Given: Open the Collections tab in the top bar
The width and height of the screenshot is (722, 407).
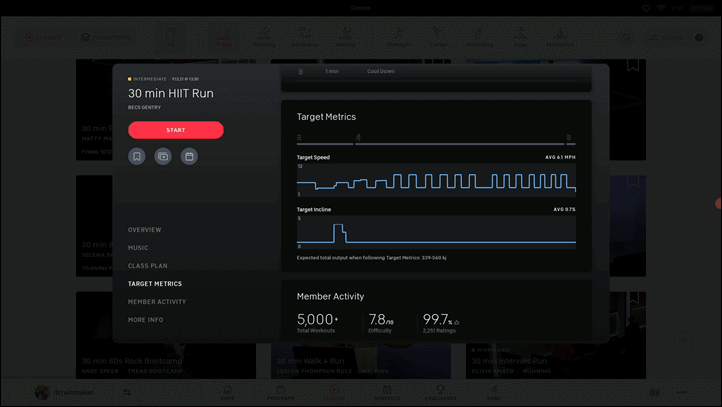Looking at the screenshot, I should tap(105, 37).
